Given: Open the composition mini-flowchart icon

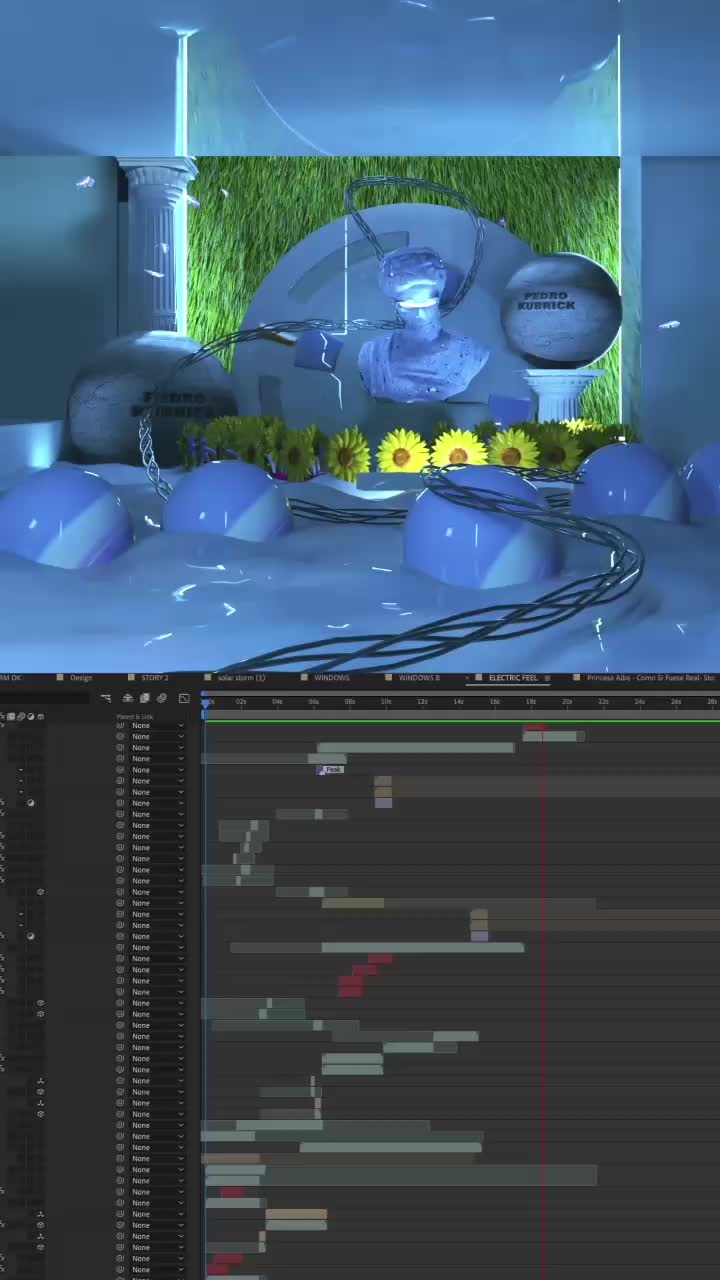Looking at the screenshot, I should 105,698.
